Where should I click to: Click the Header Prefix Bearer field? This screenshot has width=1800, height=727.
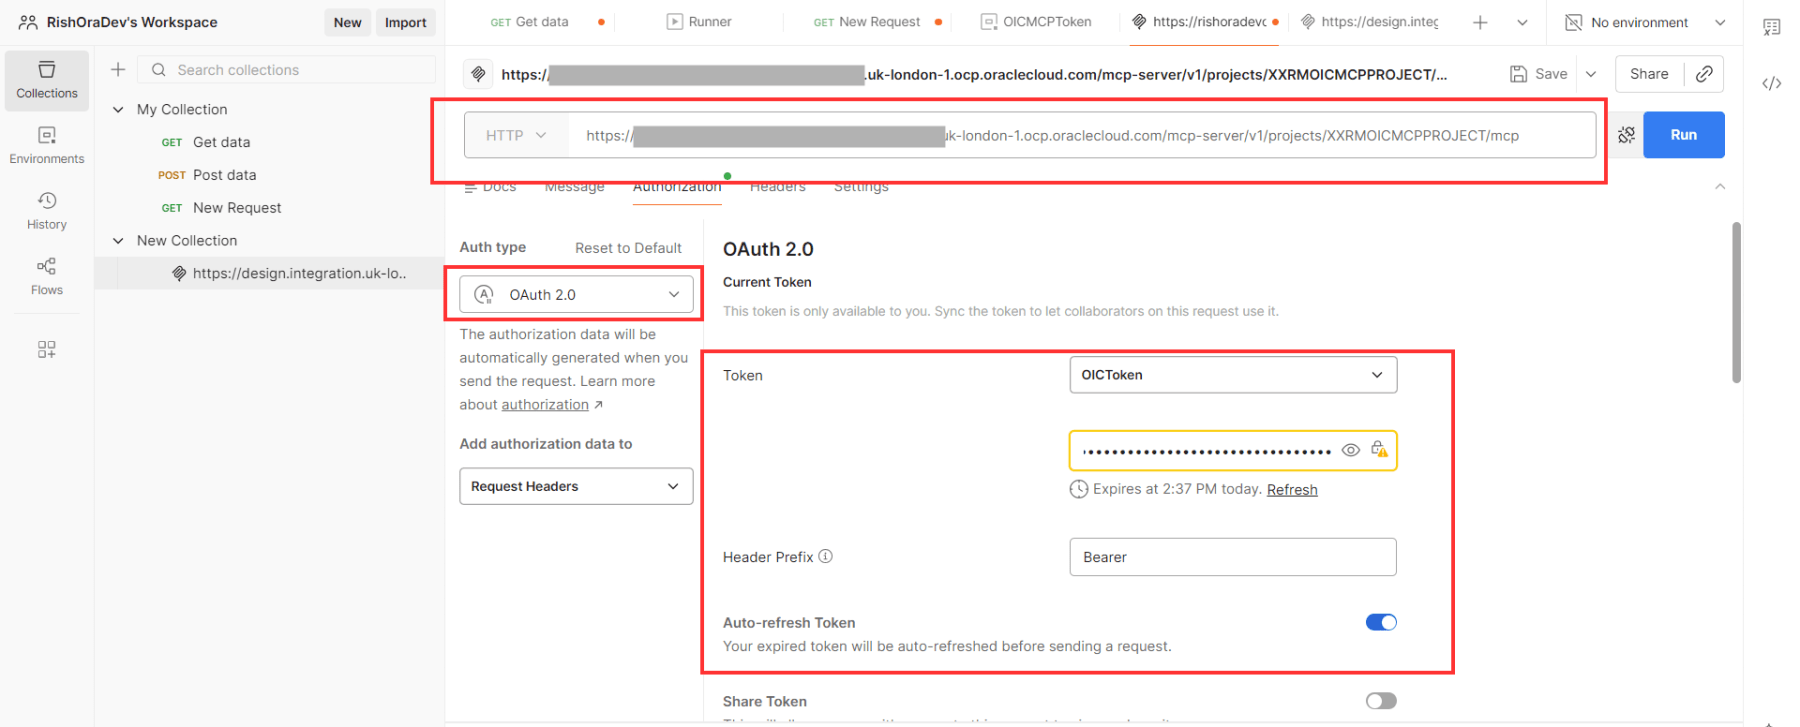coord(1232,557)
